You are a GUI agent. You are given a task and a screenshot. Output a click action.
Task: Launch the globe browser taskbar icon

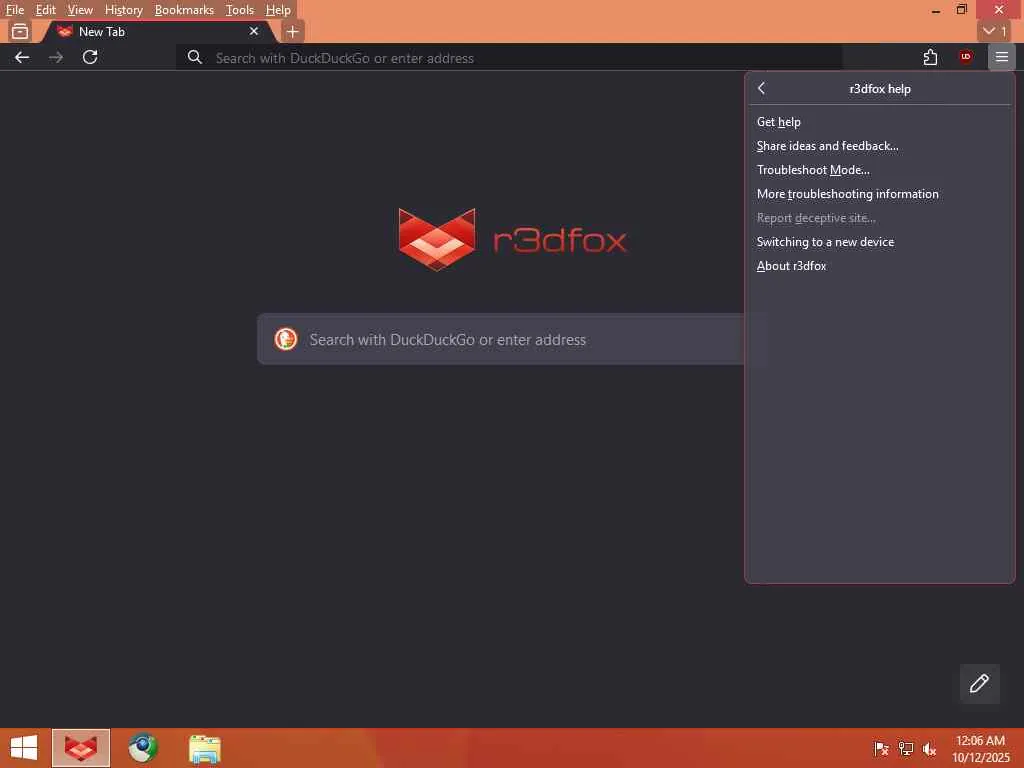coord(142,748)
